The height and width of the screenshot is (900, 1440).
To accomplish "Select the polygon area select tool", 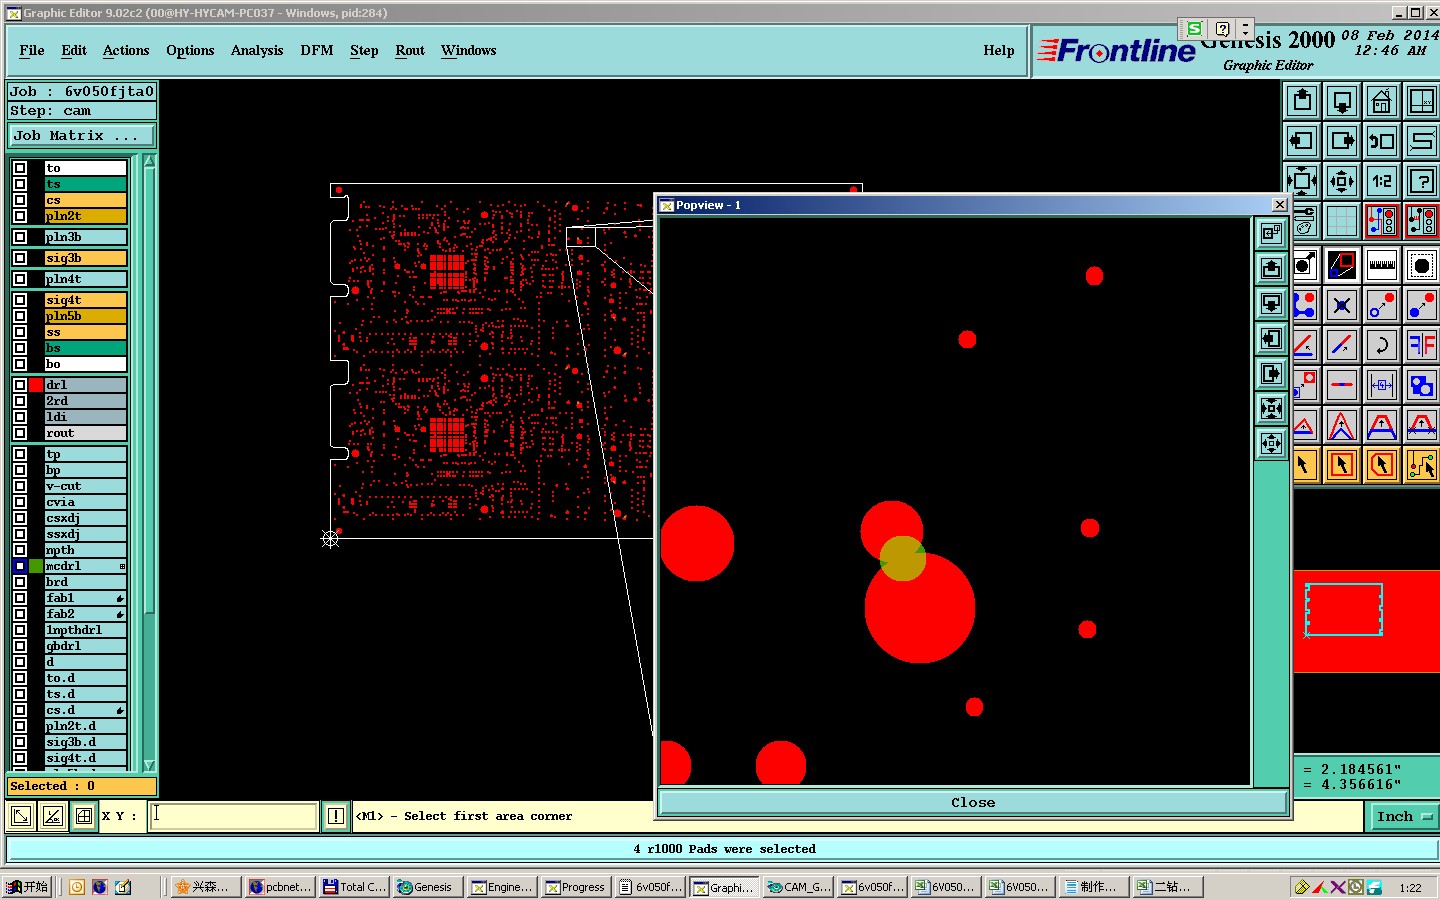I will [1382, 465].
